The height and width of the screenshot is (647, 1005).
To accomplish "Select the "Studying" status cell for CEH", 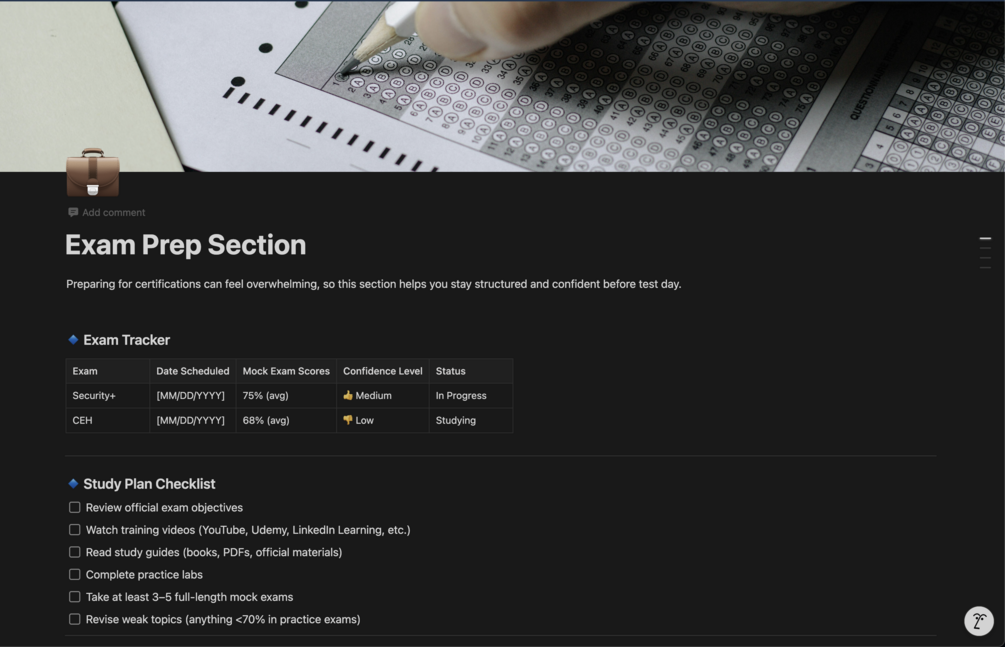I will tap(456, 421).
